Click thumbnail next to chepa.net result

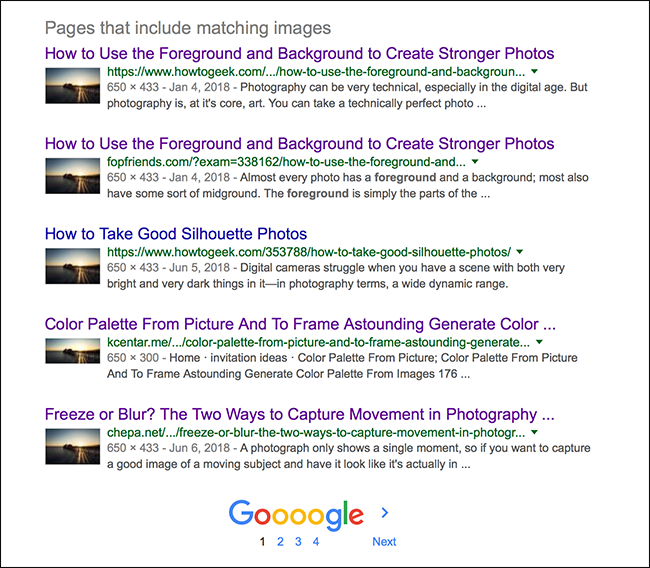click(73, 447)
